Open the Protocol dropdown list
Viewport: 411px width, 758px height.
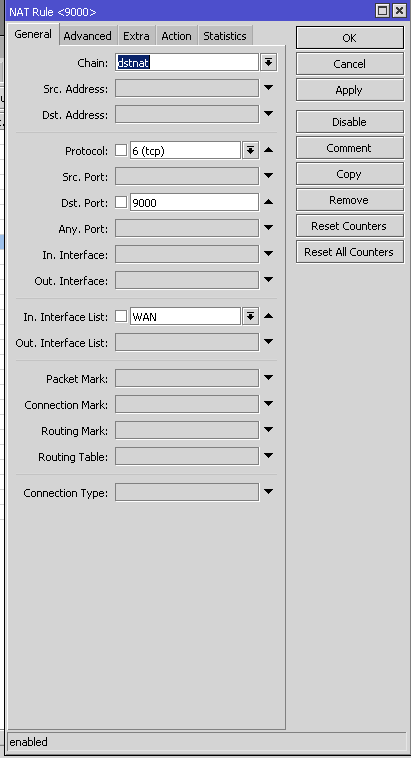coord(250,150)
